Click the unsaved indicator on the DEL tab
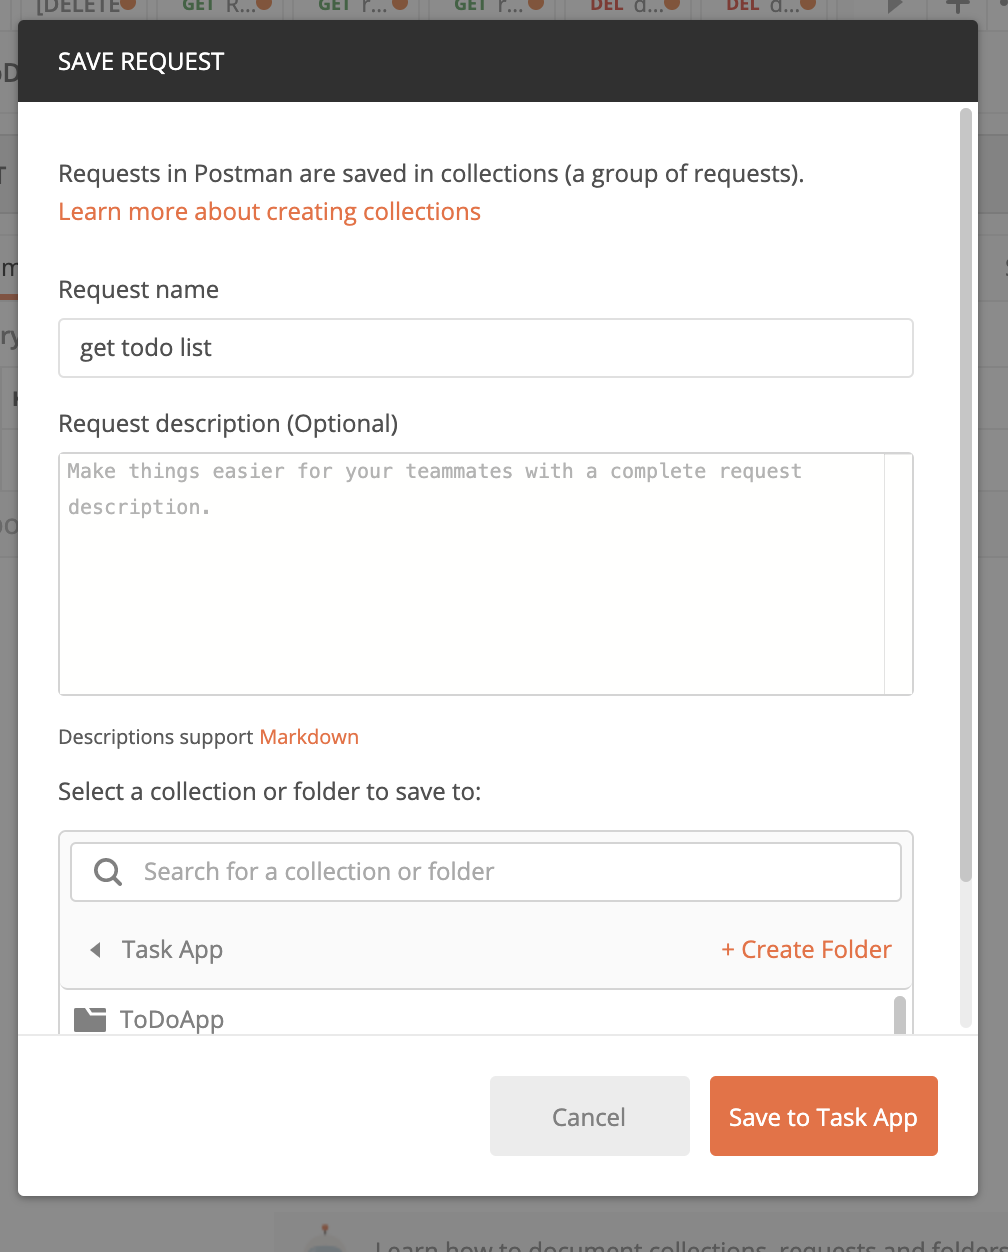Viewport: 1008px width, 1252px height. click(673, 3)
